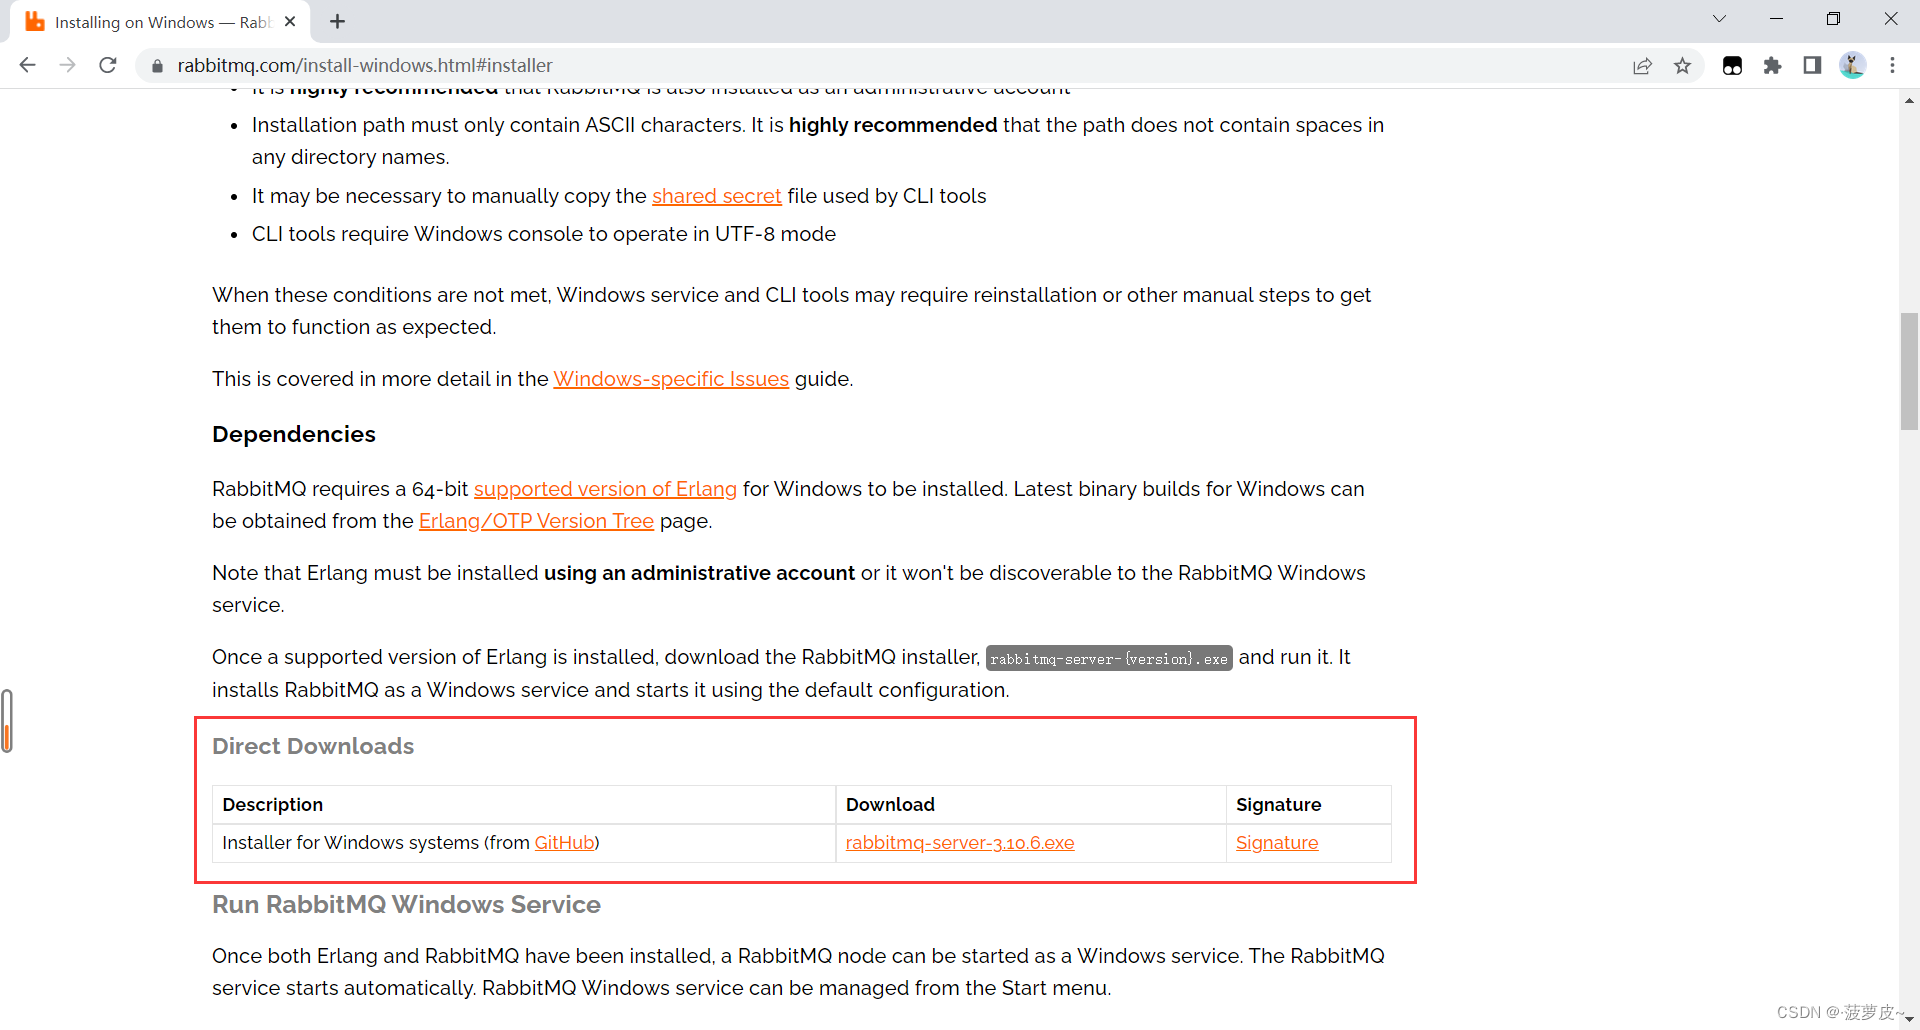Viewport: 1920px width, 1030px height.
Task: Open Erlang/OTP Version Tree page
Action: (x=536, y=521)
